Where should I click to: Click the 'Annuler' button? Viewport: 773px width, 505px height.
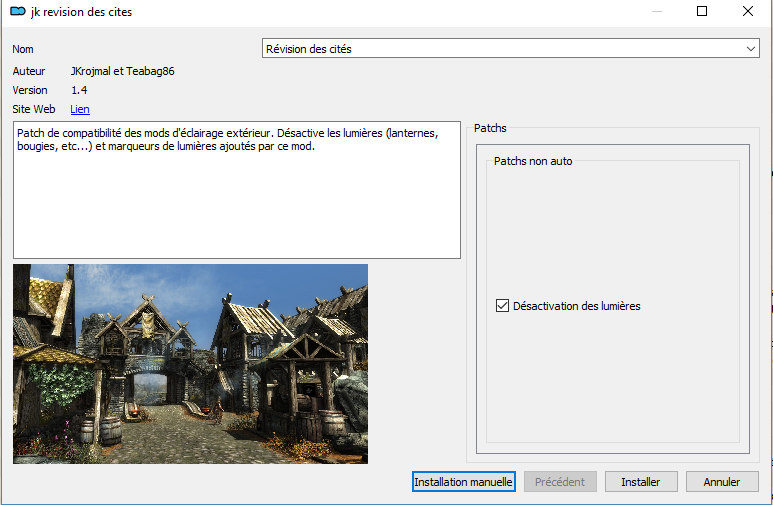point(722,482)
